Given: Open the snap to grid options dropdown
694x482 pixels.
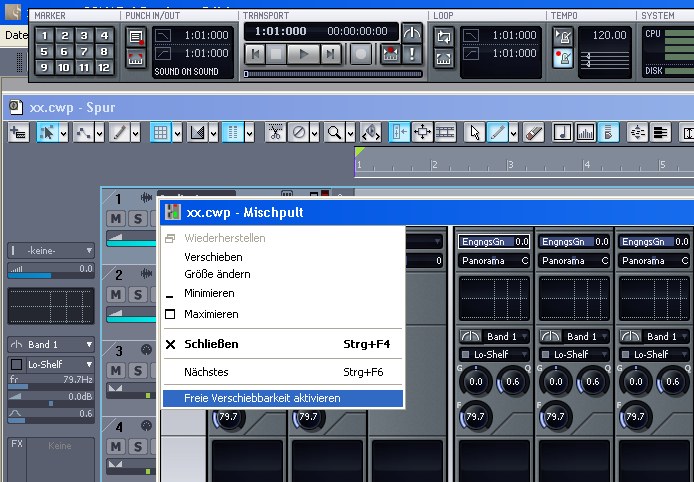Looking at the screenshot, I should click(x=177, y=132).
